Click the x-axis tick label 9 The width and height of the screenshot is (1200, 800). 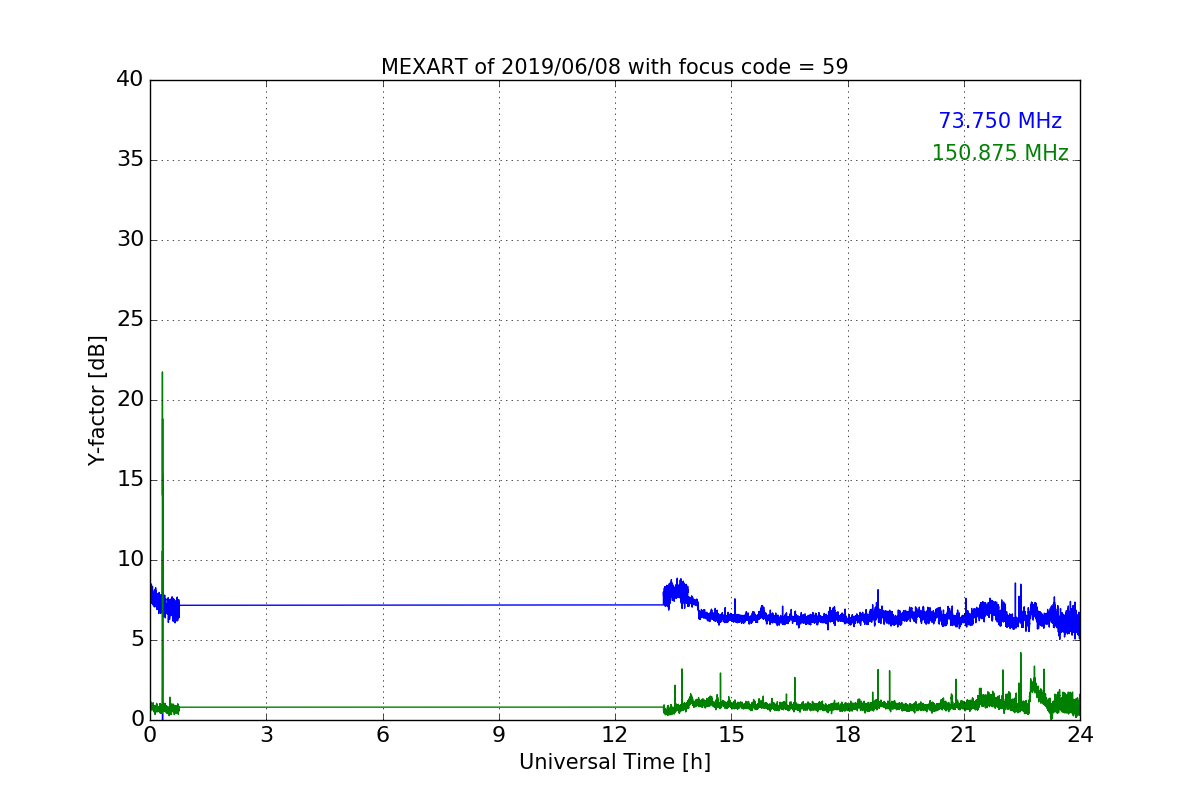(499, 735)
